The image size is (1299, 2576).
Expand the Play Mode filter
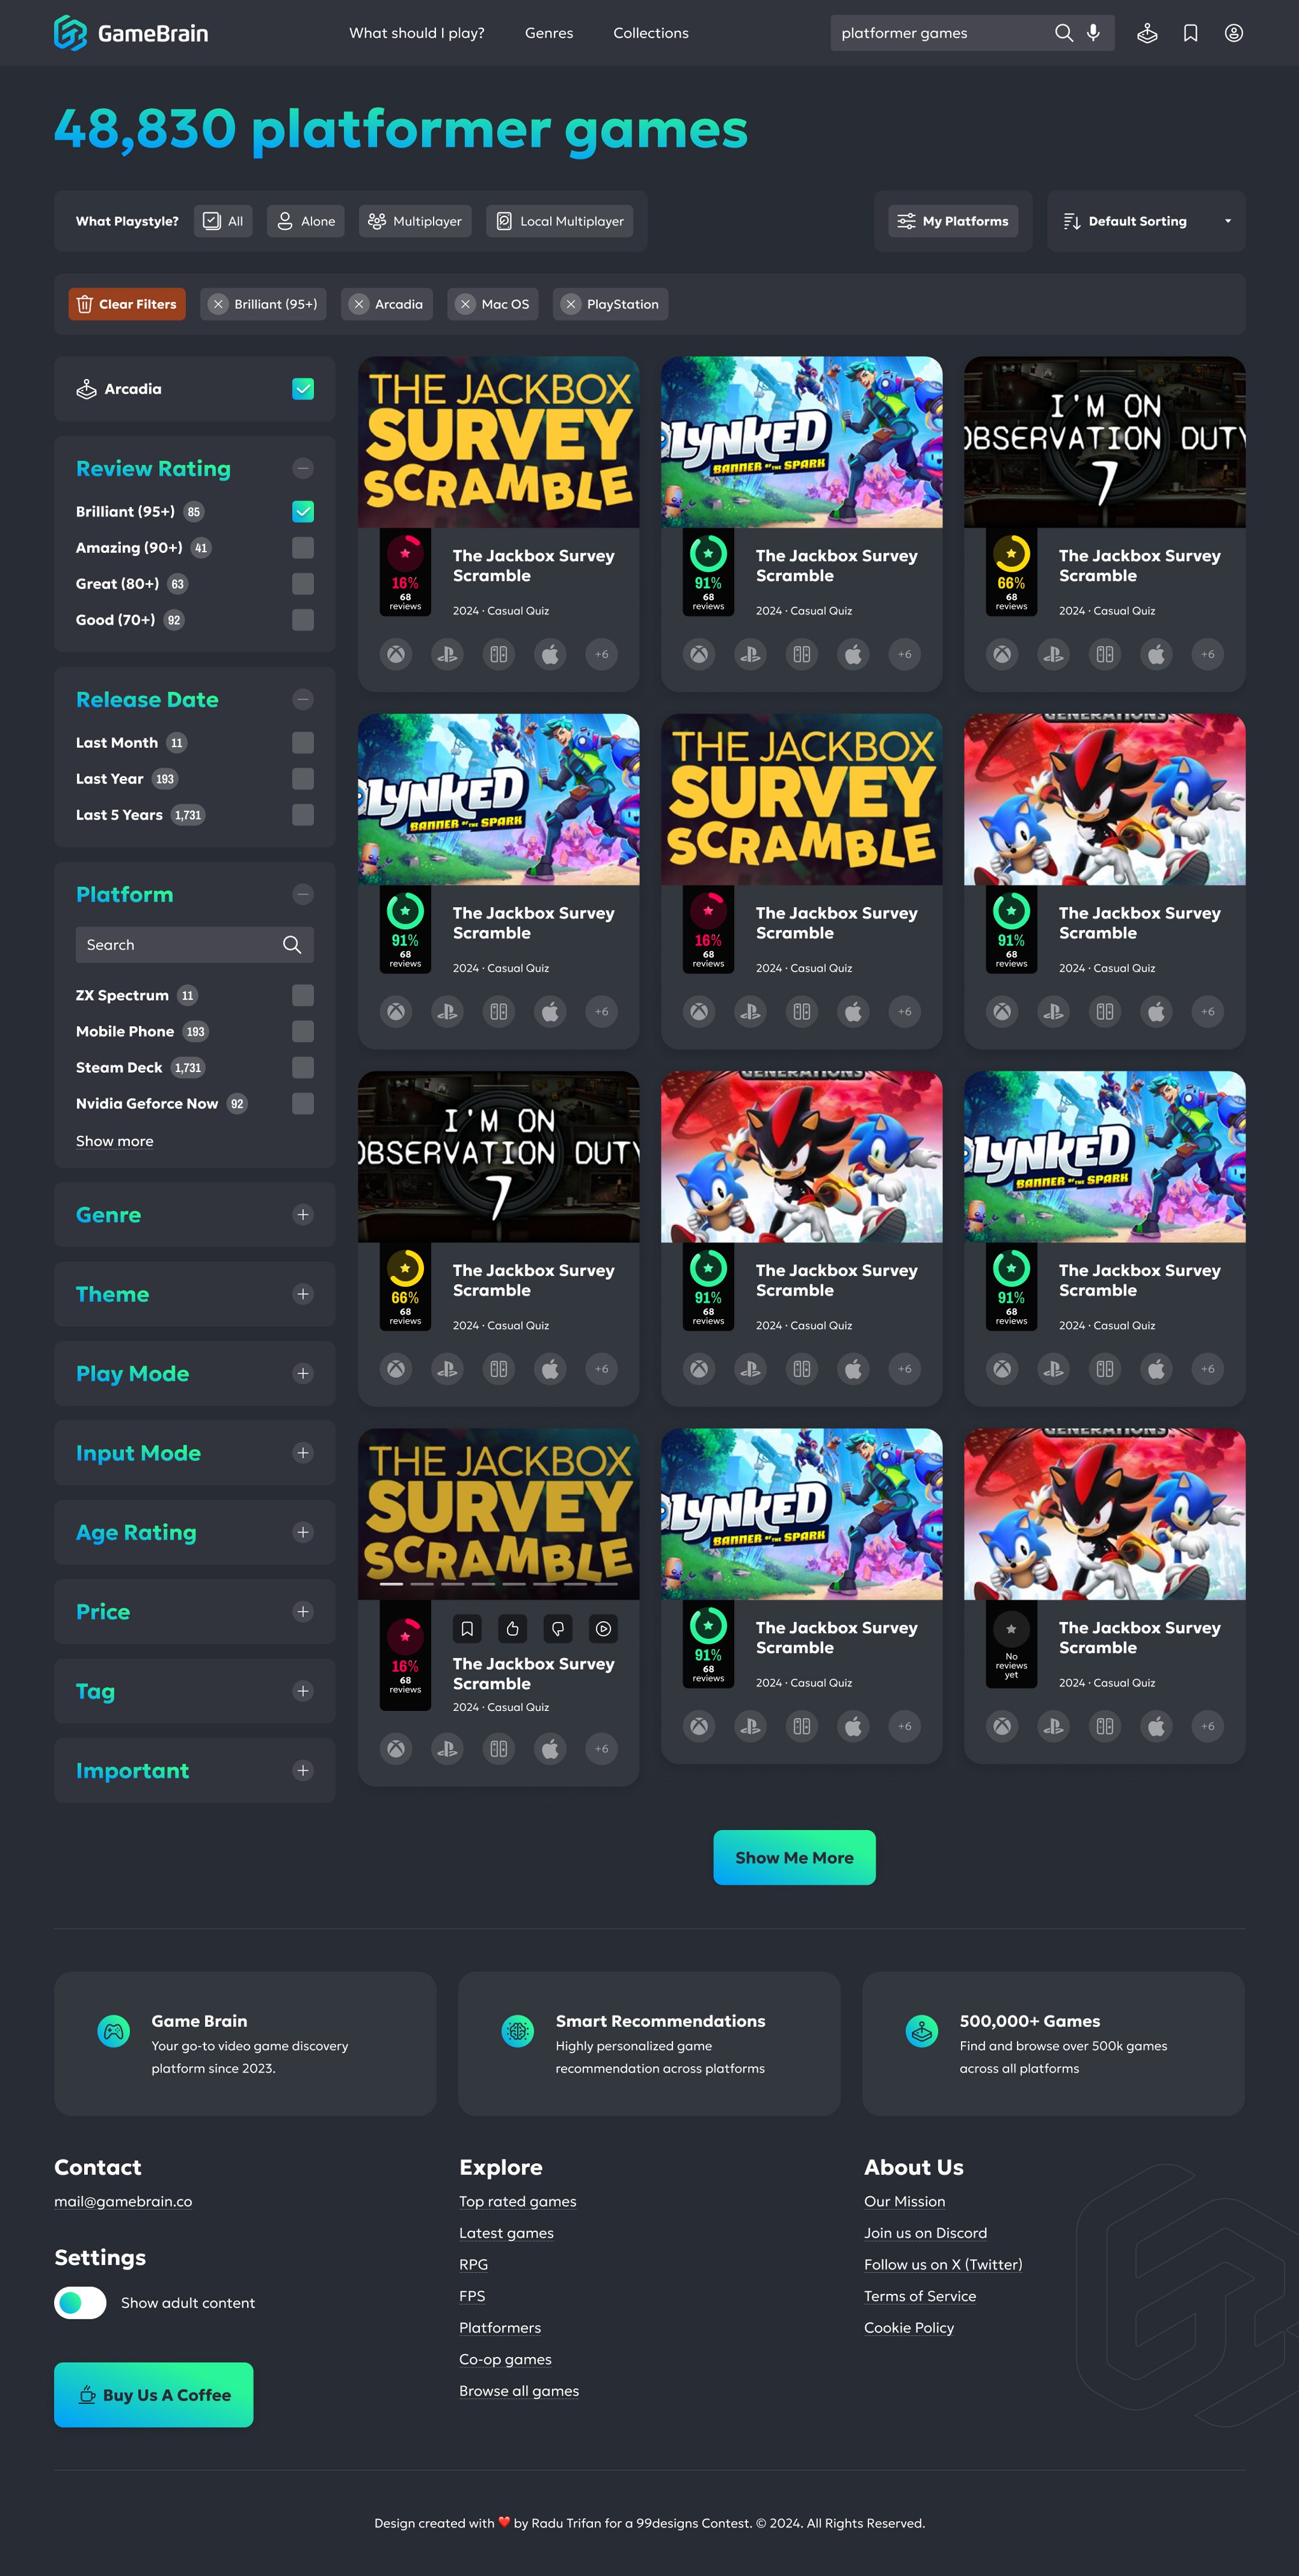303,1373
